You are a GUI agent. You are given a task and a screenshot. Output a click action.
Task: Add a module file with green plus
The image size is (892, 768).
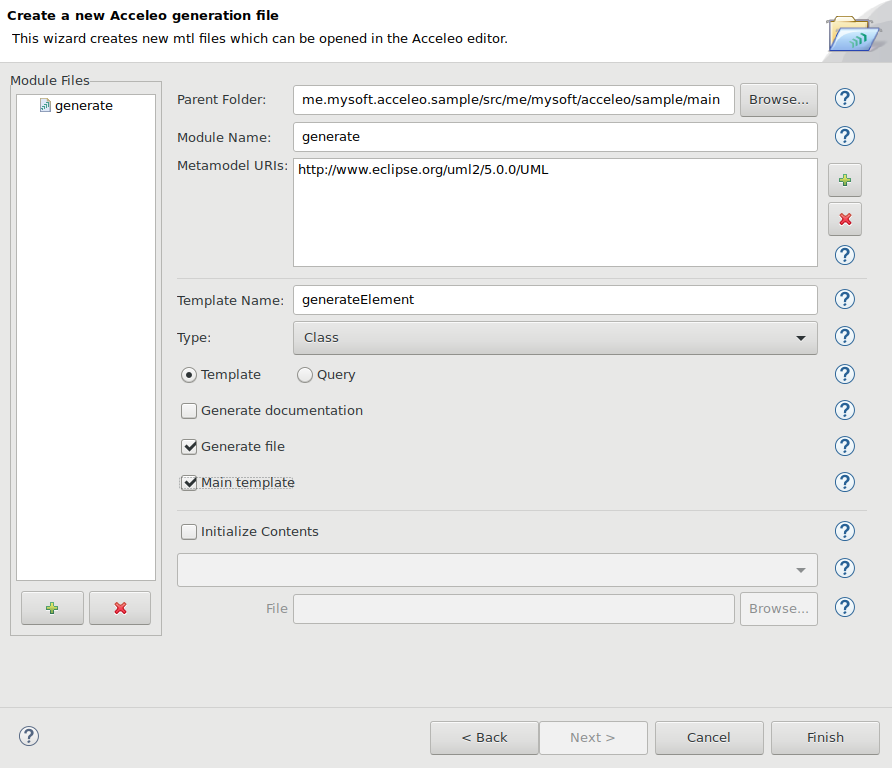click(x=52, y=608)
